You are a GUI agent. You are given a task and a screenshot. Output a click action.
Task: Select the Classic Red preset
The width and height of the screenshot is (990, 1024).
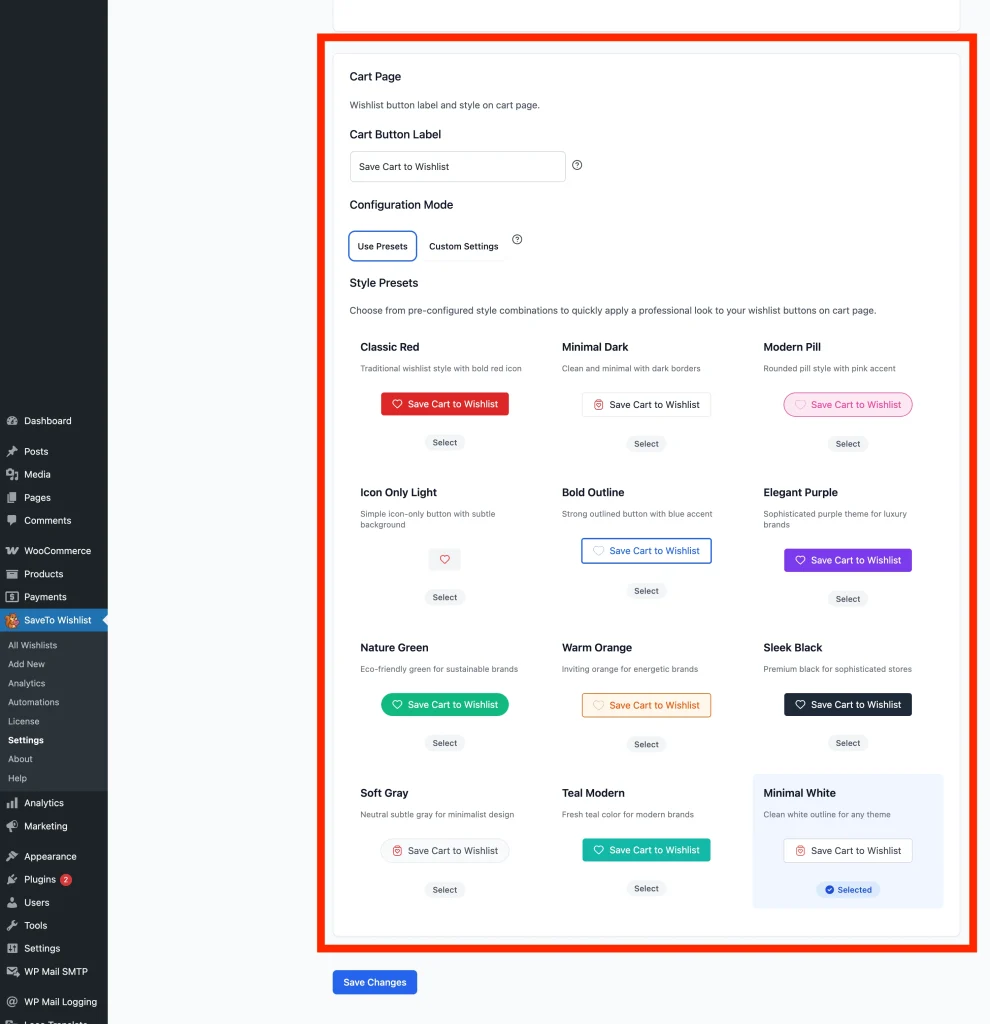pyautogui.click(x=445, y=443)
